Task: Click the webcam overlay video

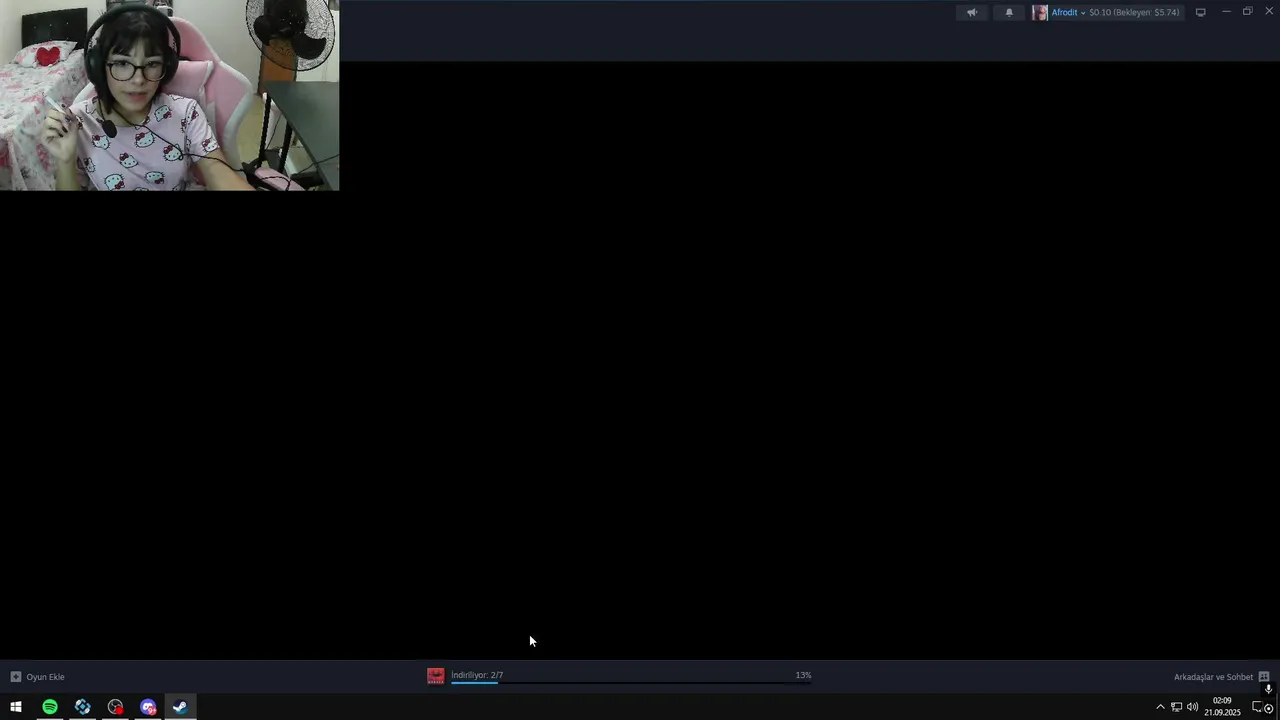Action: 170,95
